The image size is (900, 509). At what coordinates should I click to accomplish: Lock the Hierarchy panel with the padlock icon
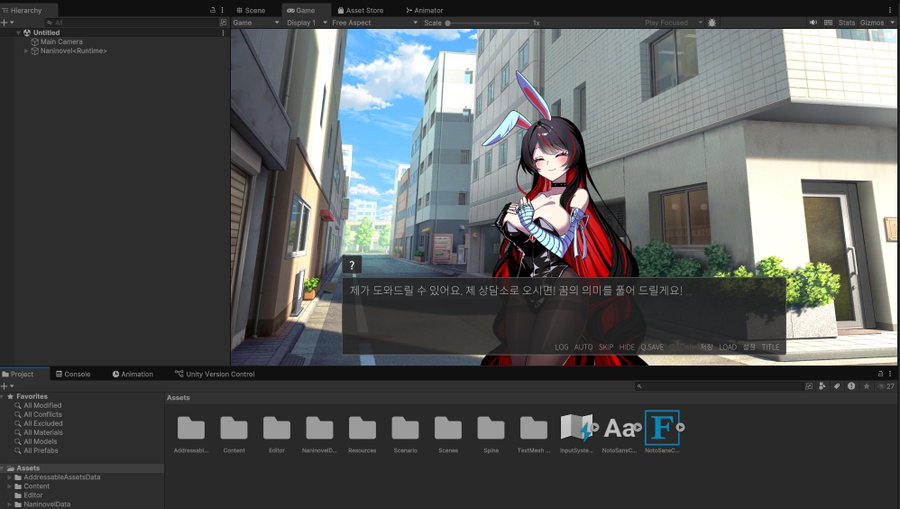tap(213, 10)
